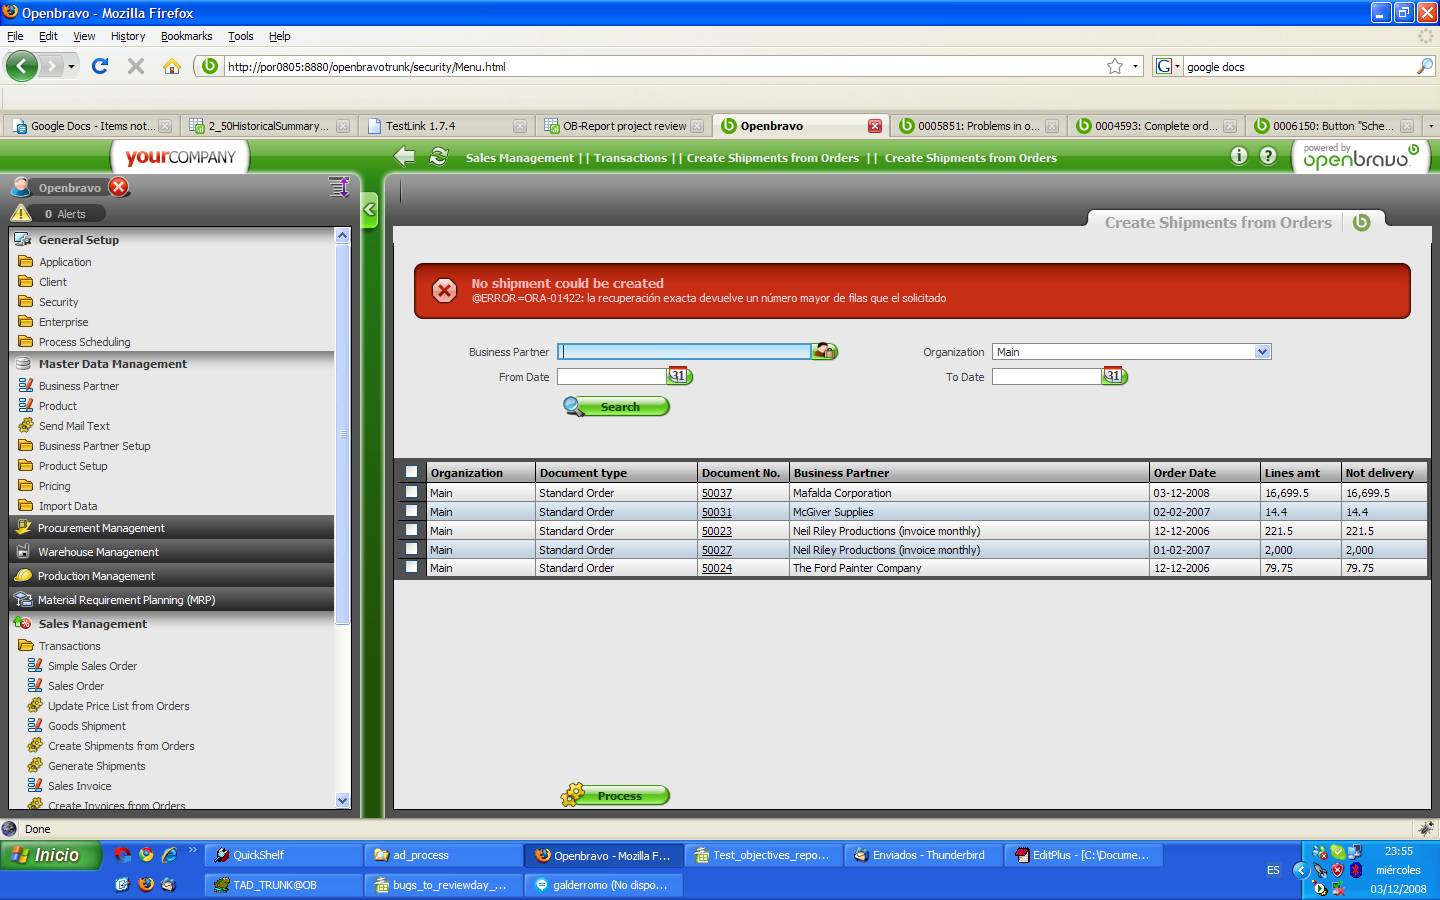Expand the Procurement Management section
Screen dimensions: 1440x900
click(x=171, y=528)
